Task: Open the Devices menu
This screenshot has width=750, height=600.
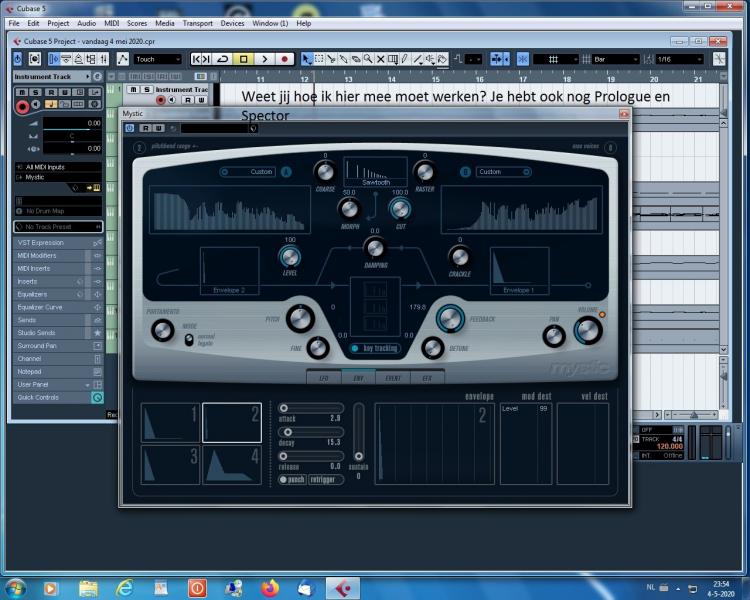Action: [232, 23]
